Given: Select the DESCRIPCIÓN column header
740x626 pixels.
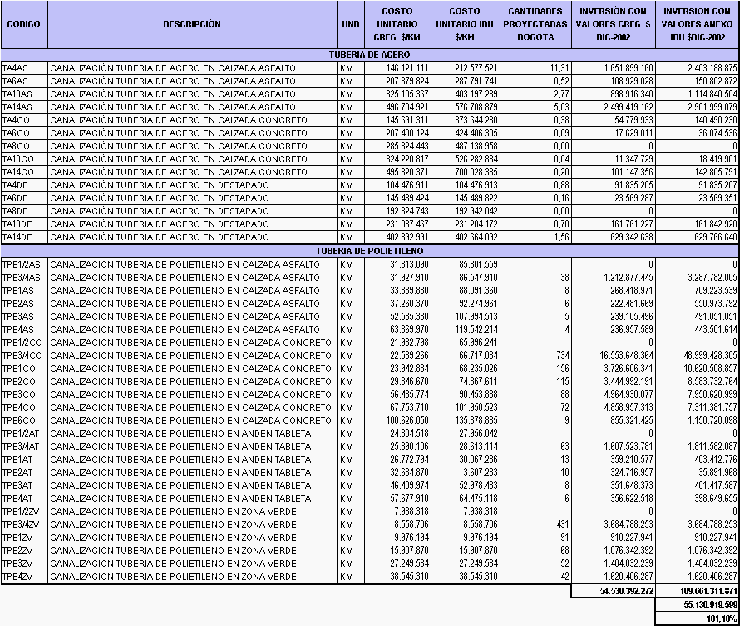Looking at the screenshot, I should (x=191, y=23).
